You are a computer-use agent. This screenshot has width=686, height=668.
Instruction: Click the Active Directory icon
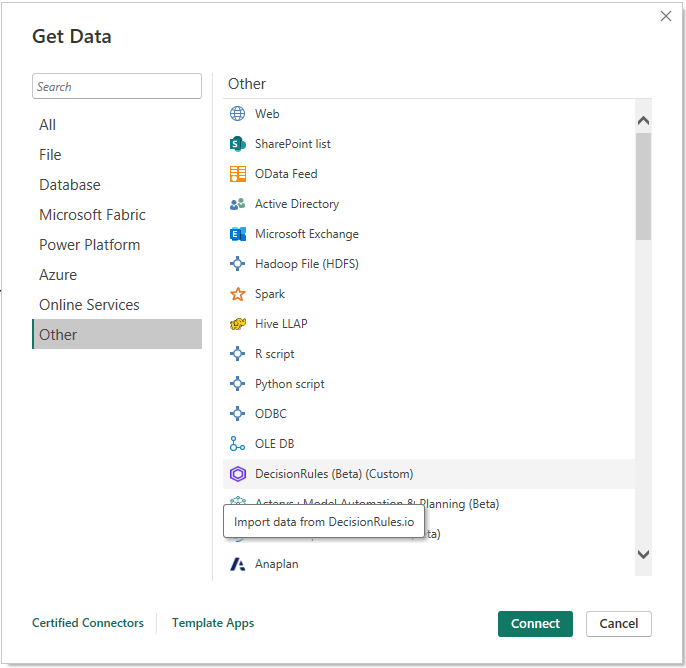(x=237, y=204)
